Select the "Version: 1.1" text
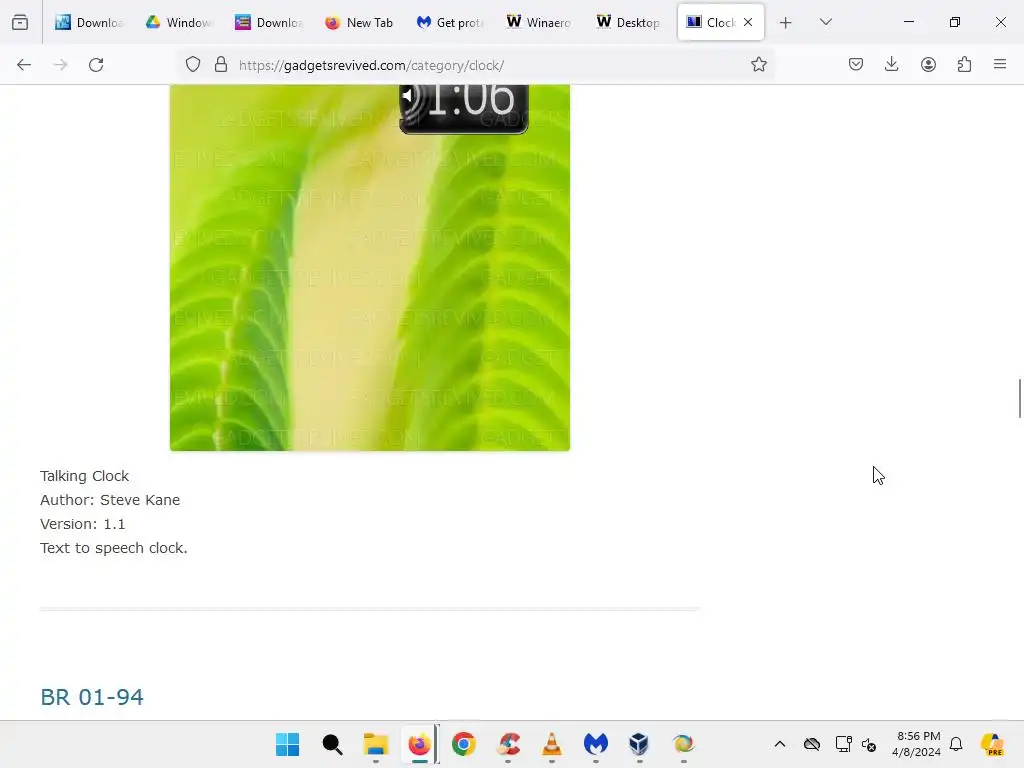Screen dimensions: 1024x768 82,524
